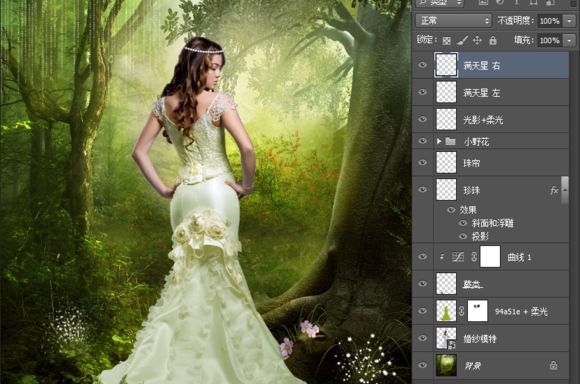Select the 光影+柔光 layer thumbnail
Screen dimensions: 580x384
coord(446,119)
